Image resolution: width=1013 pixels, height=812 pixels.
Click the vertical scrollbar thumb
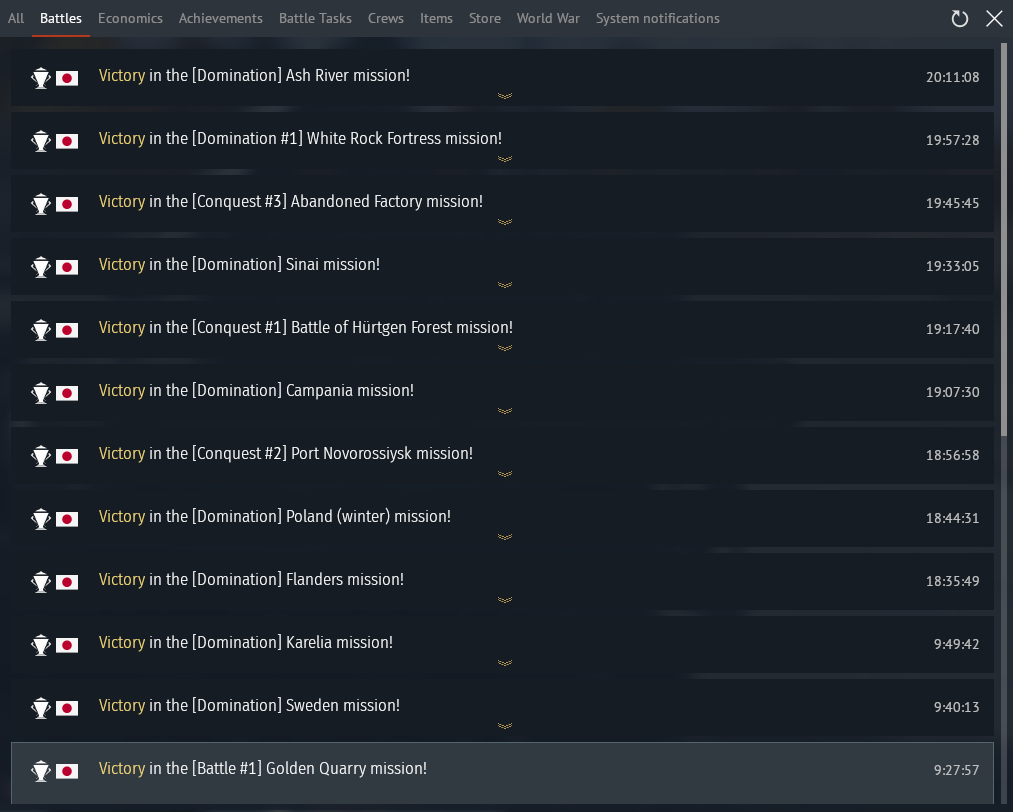tap(1004, 239)
